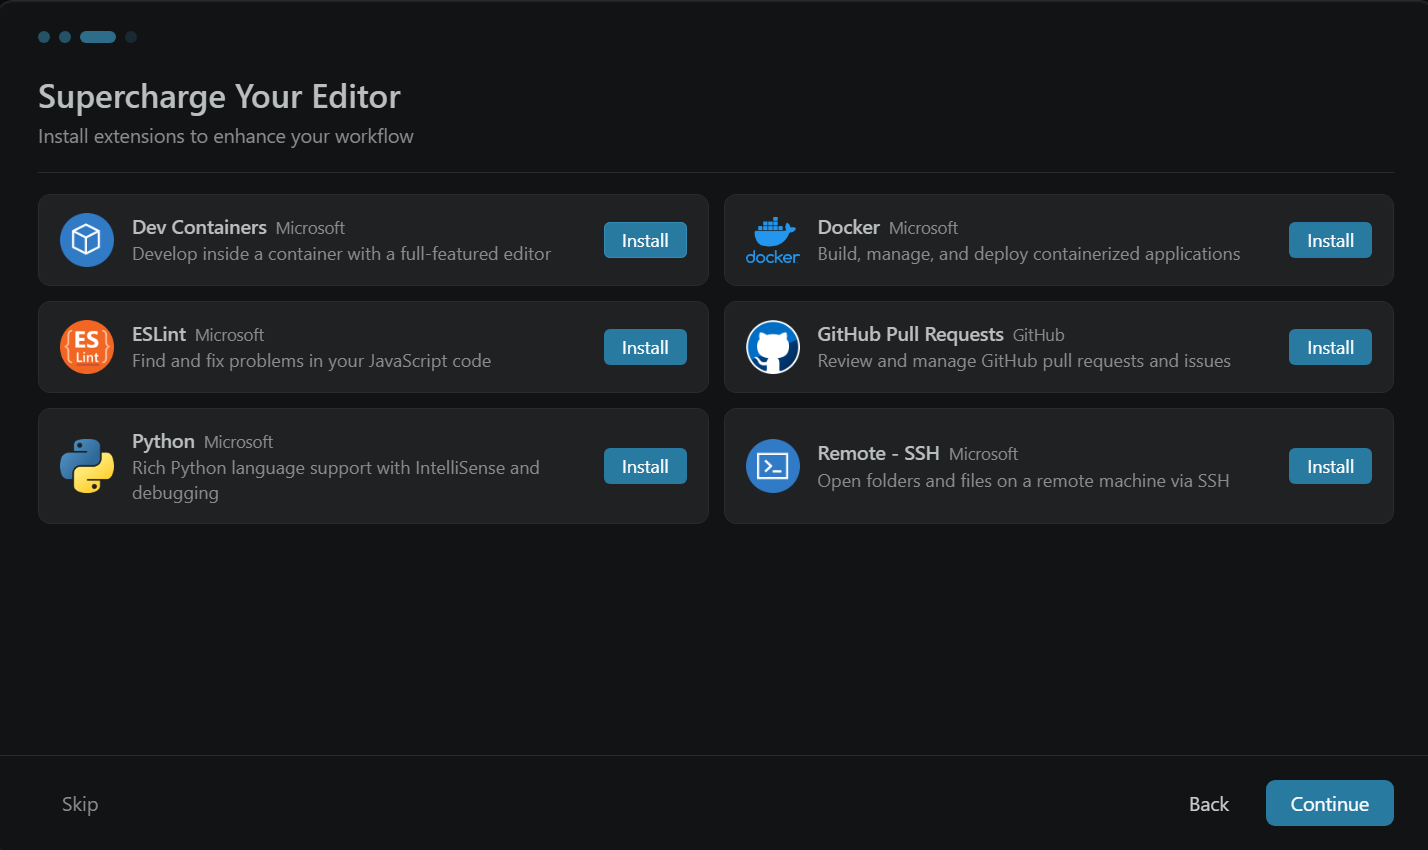The height and width of the screenshot is (850, 1428).
Task: Install the Python extension
Action: (x=645, y=466)
